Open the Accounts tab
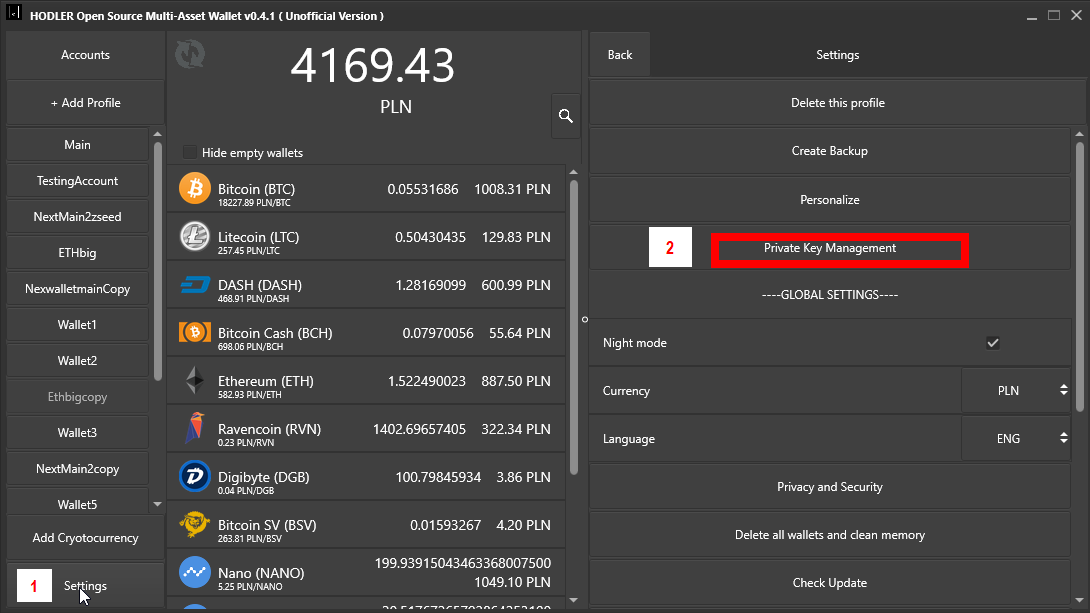This screenshot has height=613, width=1090. point(86,55)
